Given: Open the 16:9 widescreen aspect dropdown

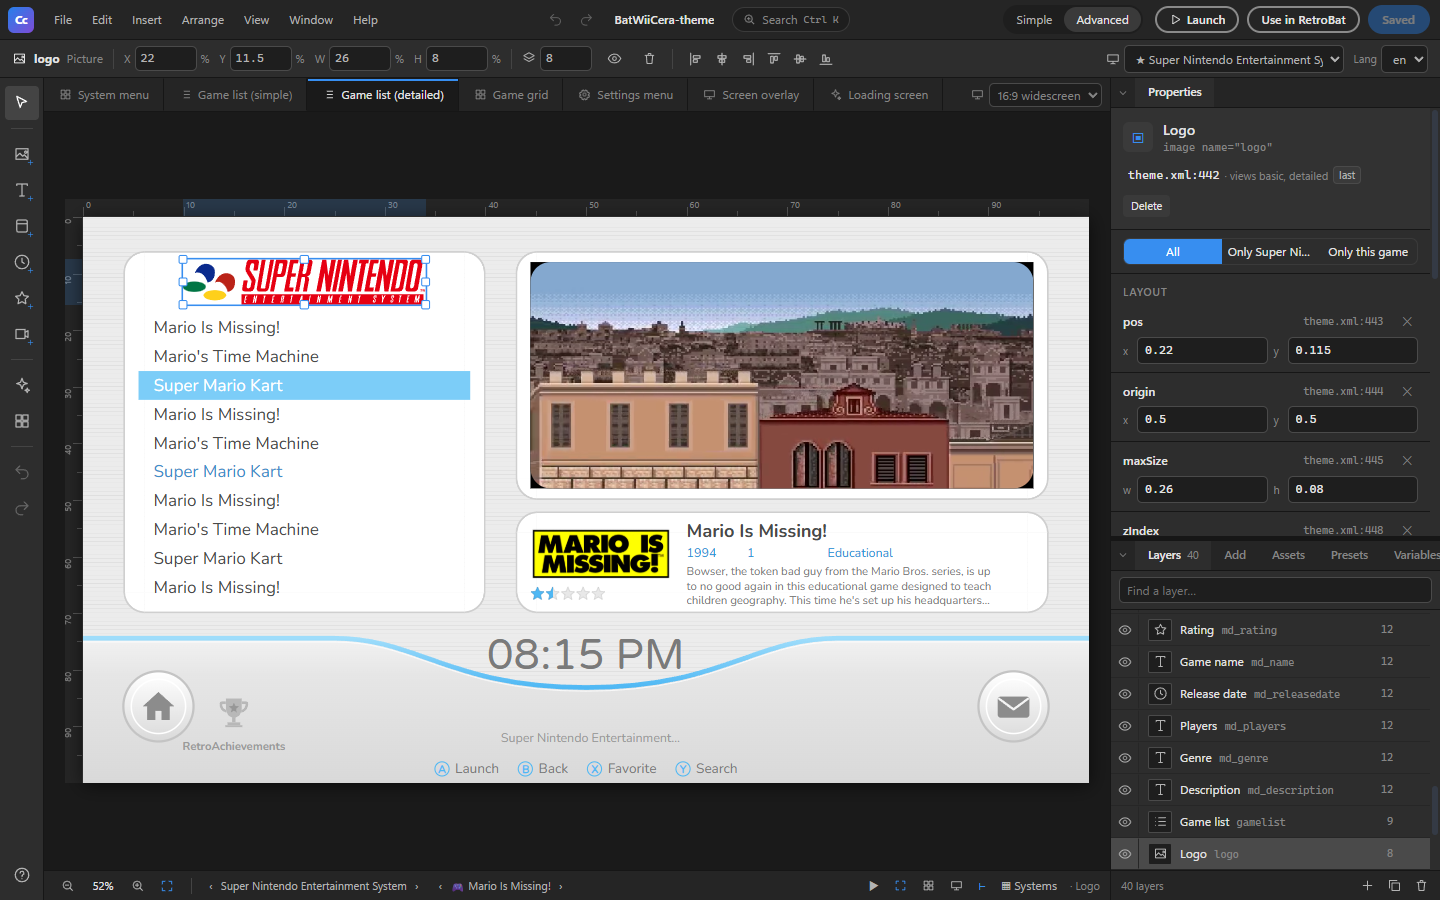Looking at the screenshot, I should [x=1045, y=95].
